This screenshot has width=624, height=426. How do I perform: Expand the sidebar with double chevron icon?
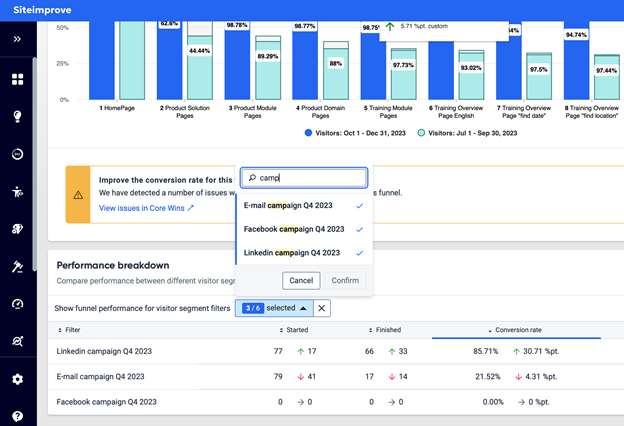point(17,39)
